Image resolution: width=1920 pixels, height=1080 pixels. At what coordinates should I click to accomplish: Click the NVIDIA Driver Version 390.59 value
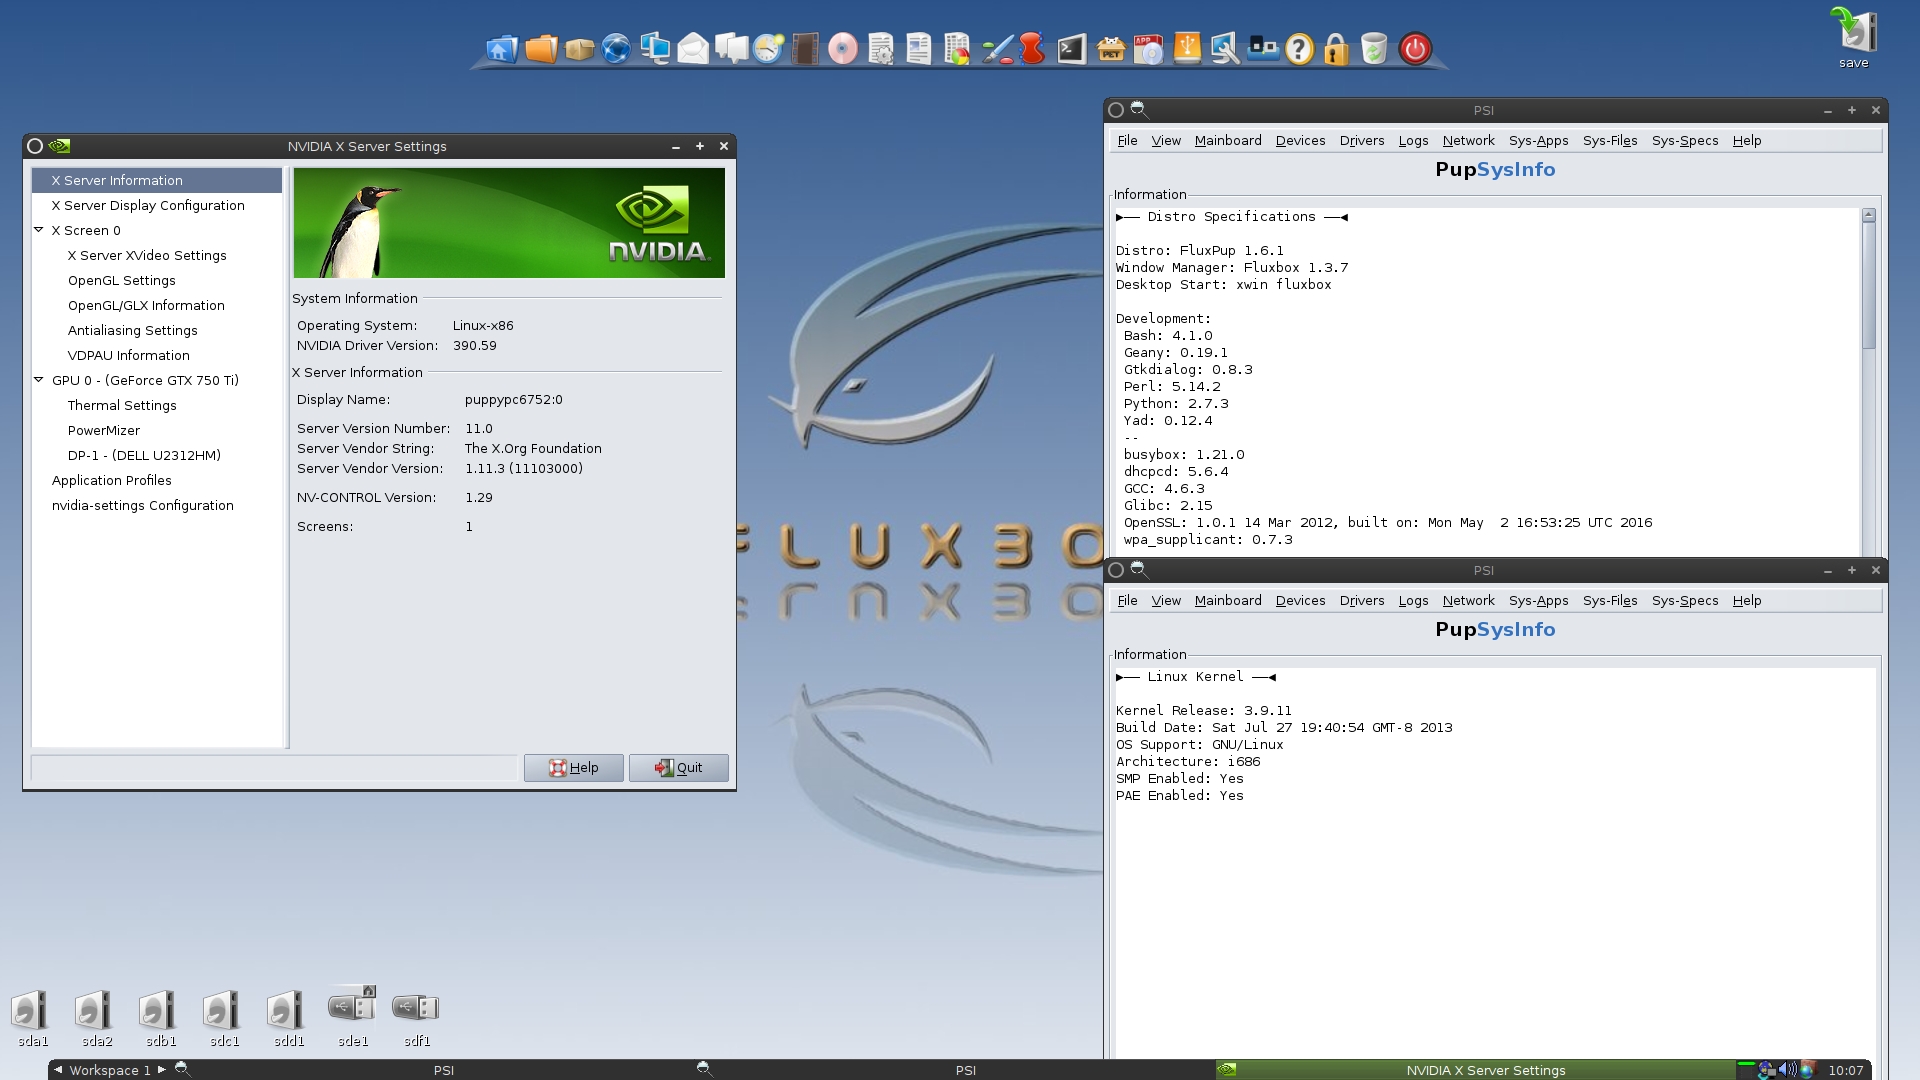tap(474, 345)
